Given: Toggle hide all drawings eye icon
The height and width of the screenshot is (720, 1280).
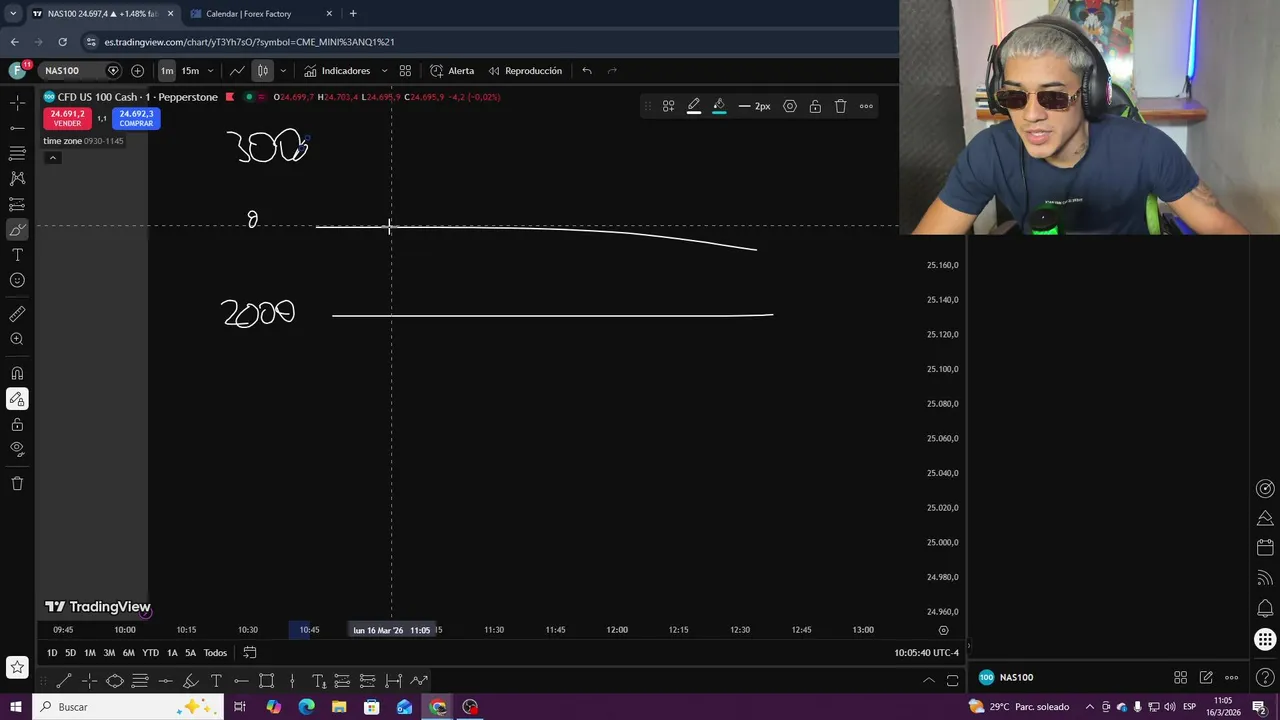Looking at the screenshot, I should pos(17,449).
